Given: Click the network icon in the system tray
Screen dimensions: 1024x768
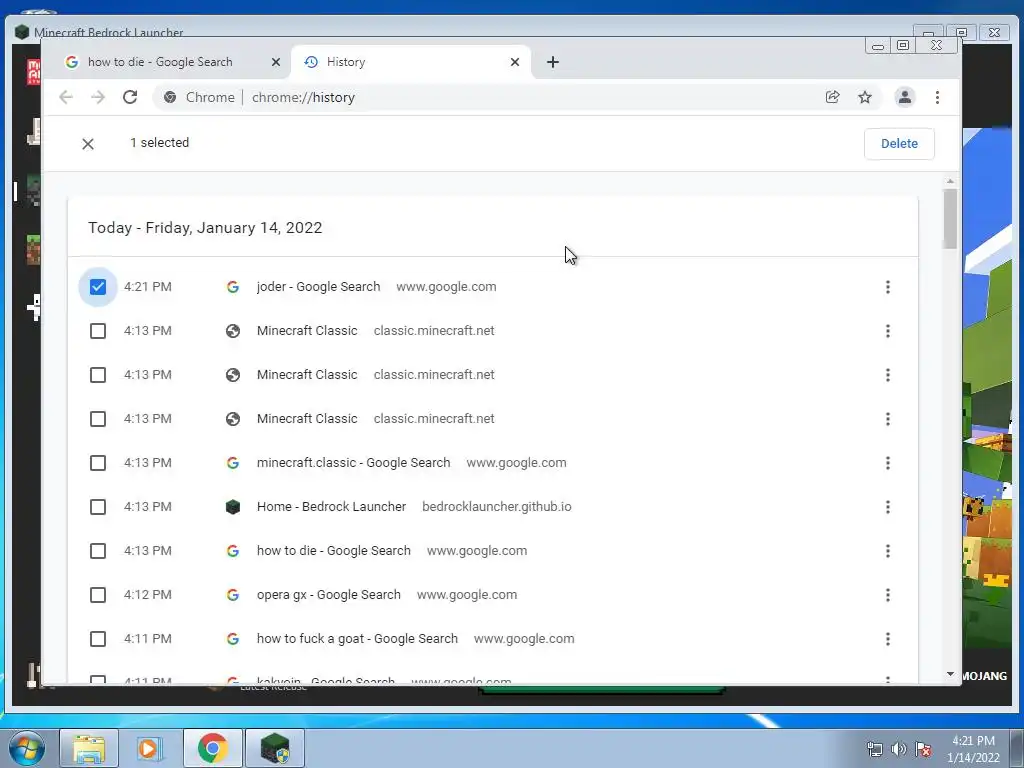Looking at the screenshot, I should tap(874, 748).
